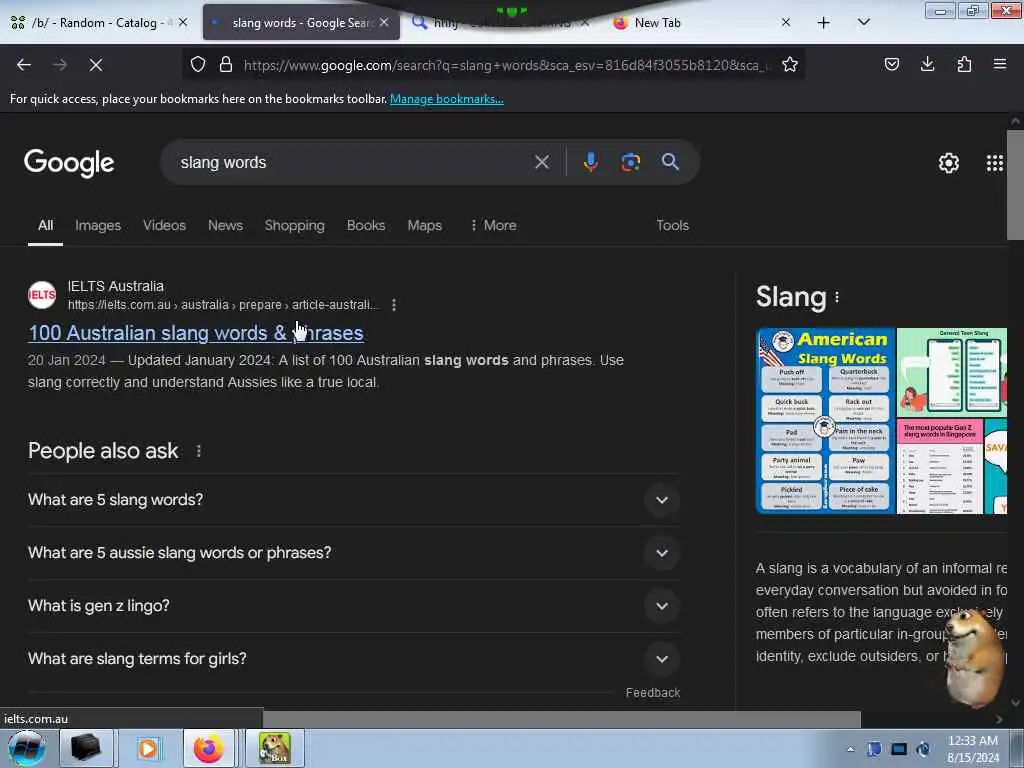Image resolution: width=1024 pixels, height=768 pixels.
Task: Open Slang panel three-dot menu
Action: coord(837,297)
